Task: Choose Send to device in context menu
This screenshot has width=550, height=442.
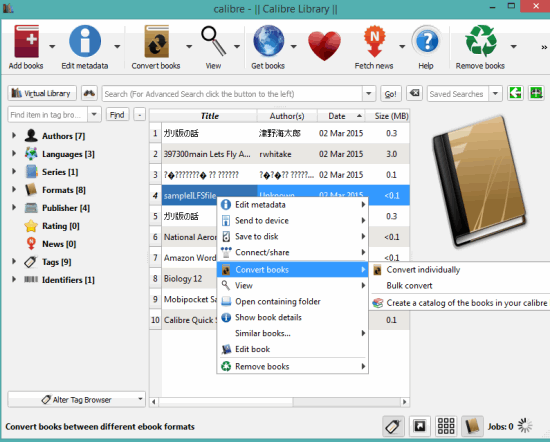Action: point(293,220)
